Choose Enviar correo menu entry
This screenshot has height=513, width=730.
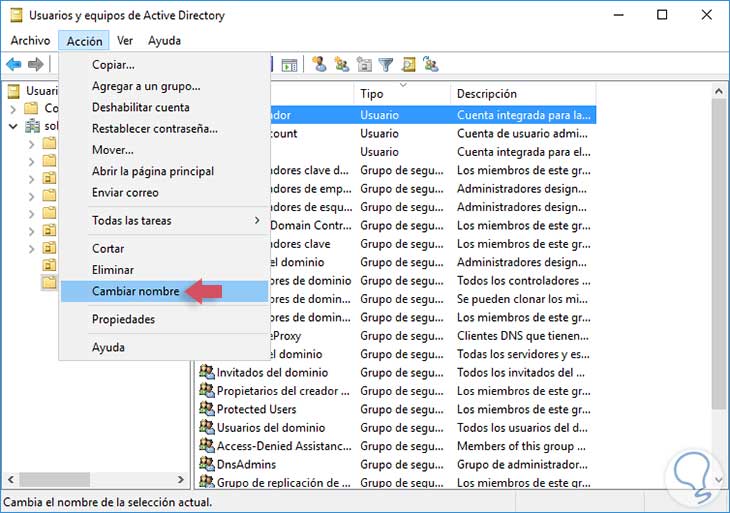click(x=164, y=193)
